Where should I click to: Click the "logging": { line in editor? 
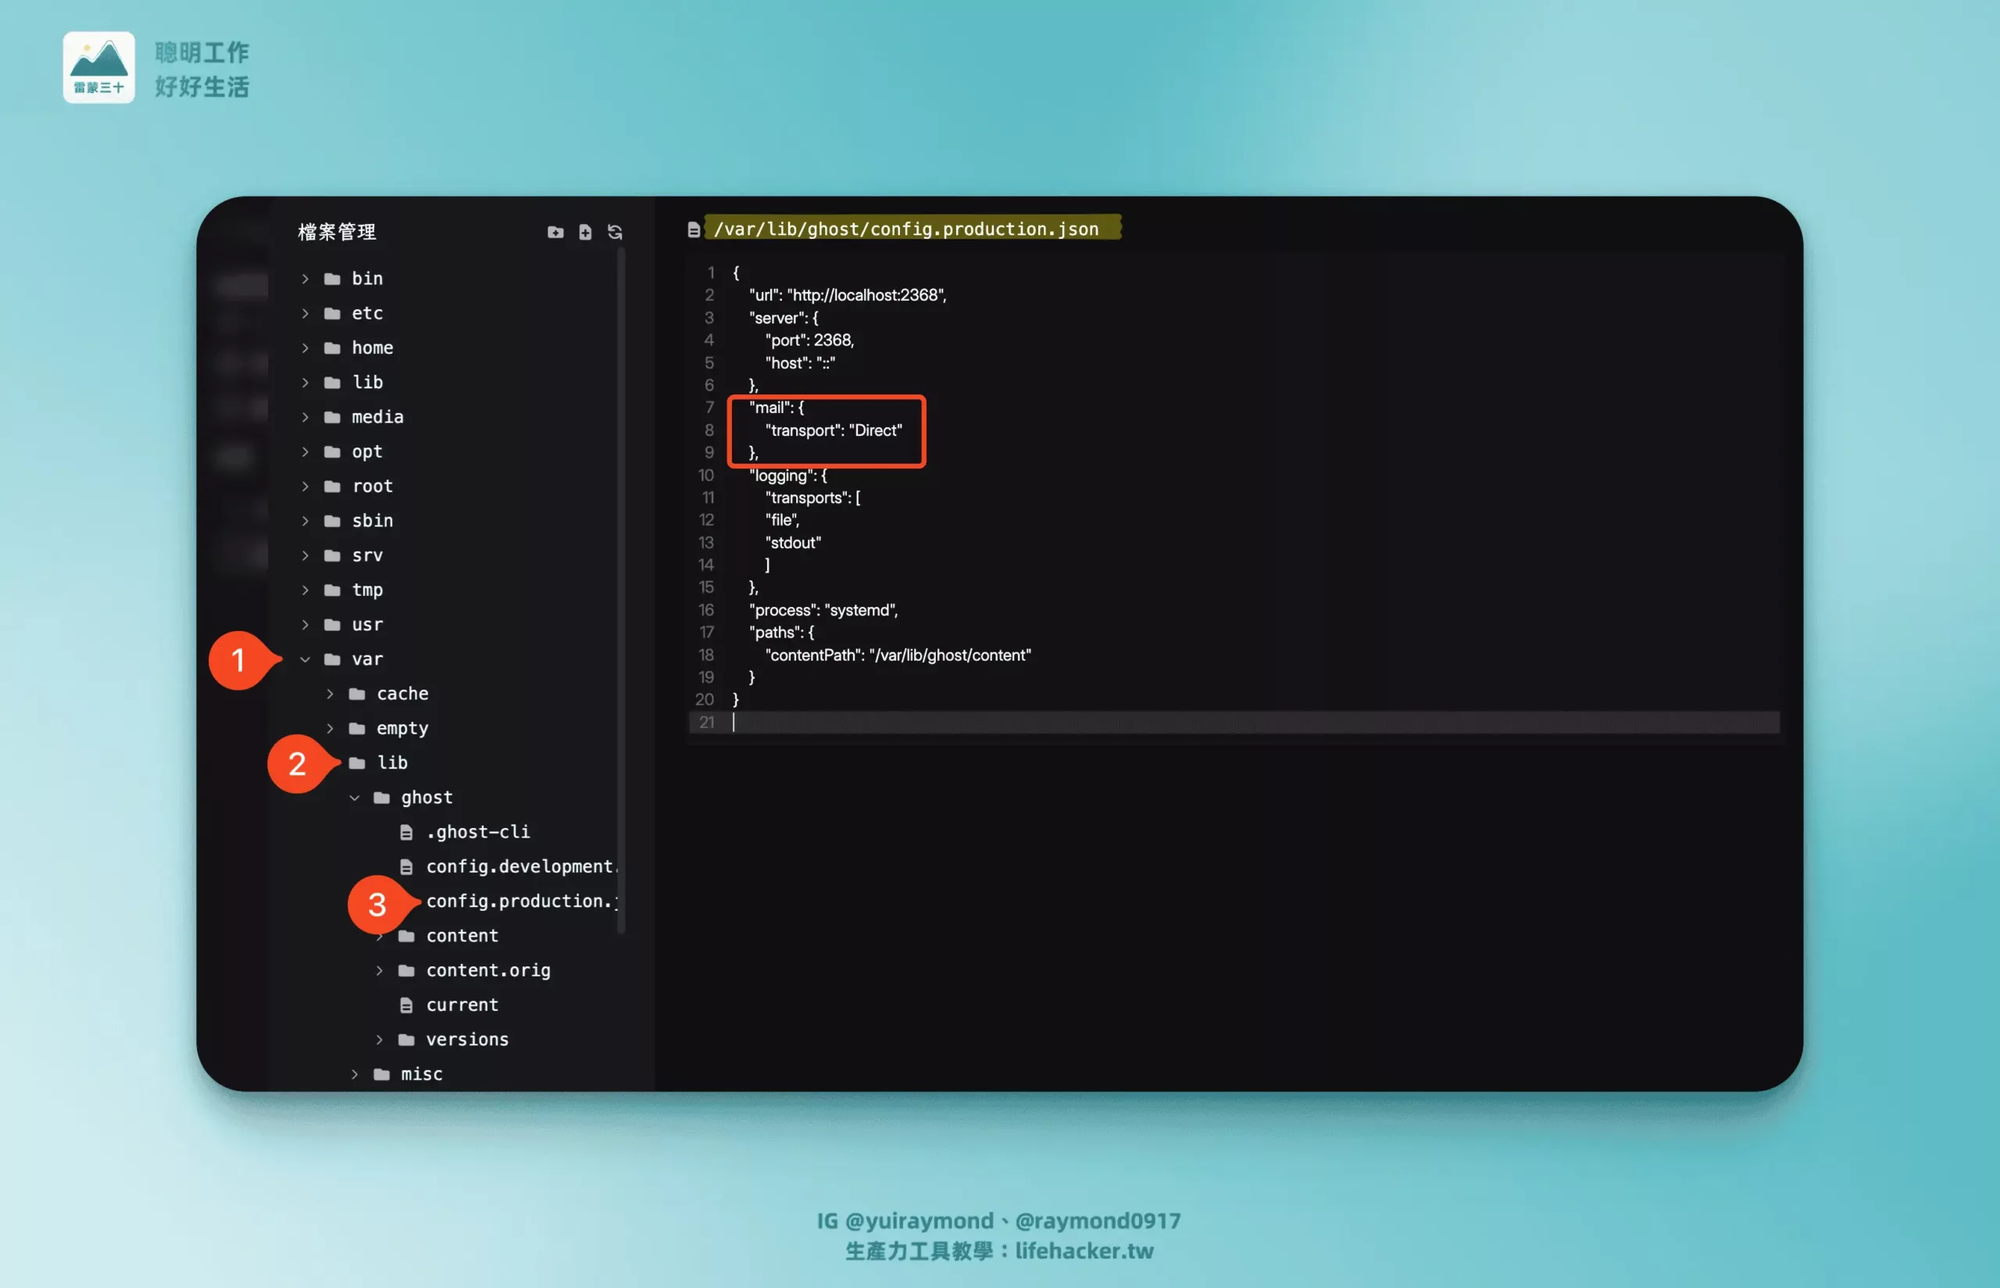coord(788,475)
